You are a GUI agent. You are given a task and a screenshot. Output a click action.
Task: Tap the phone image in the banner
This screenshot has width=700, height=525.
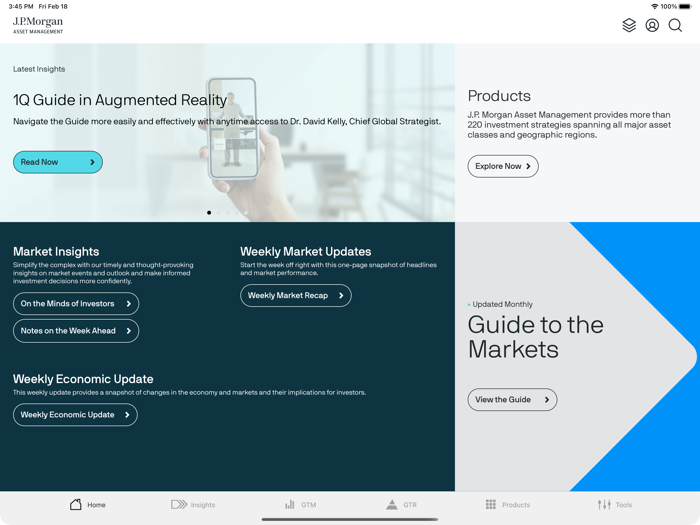(x=233, y=129)
